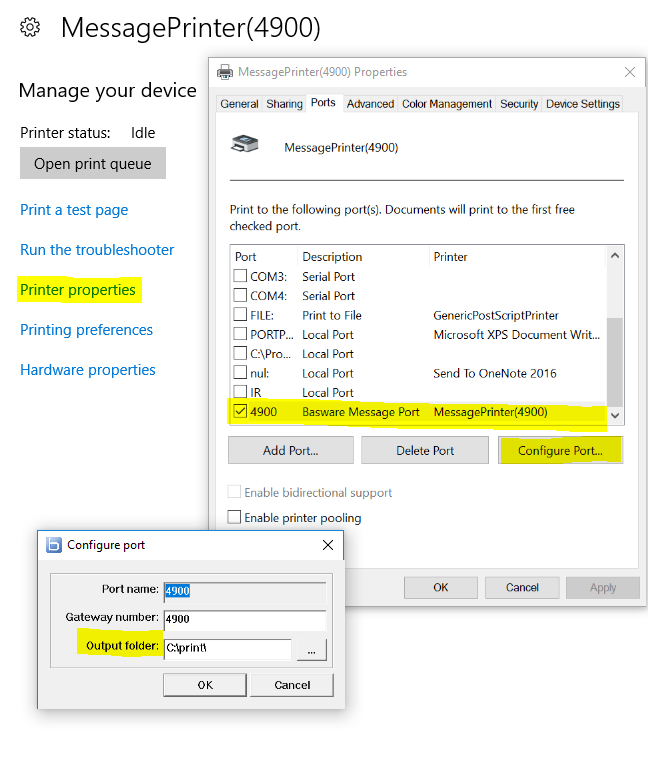Viewport: 648px width, 768px height.
Task: Check the nul: local port checkbox
Action: [x=240, y=372]
